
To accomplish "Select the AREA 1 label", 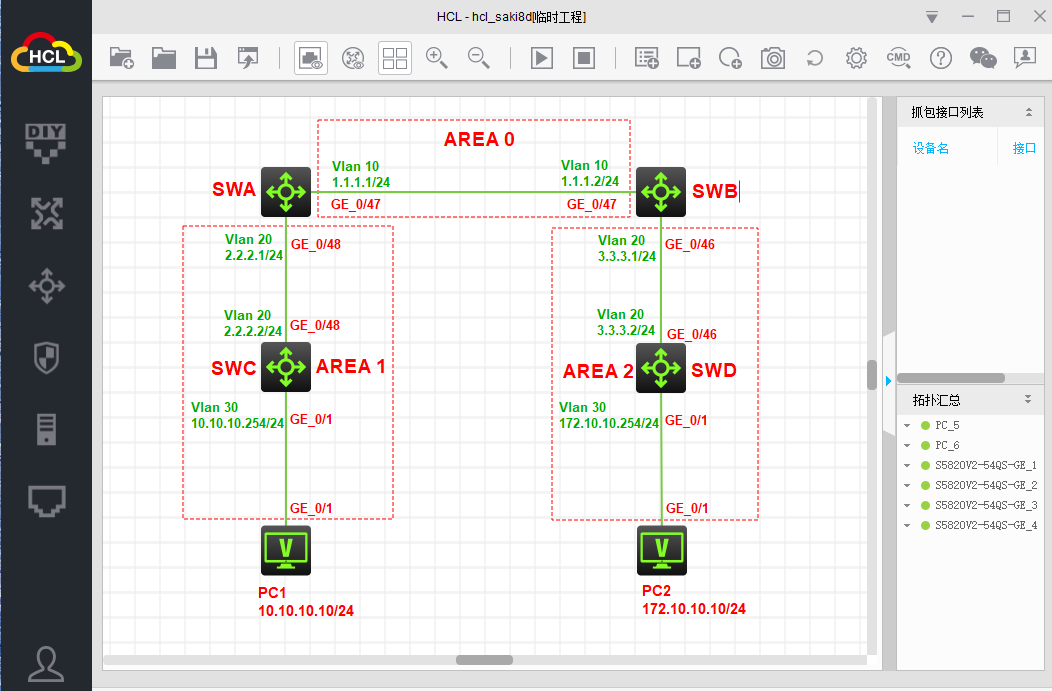I will coord(351,366).
